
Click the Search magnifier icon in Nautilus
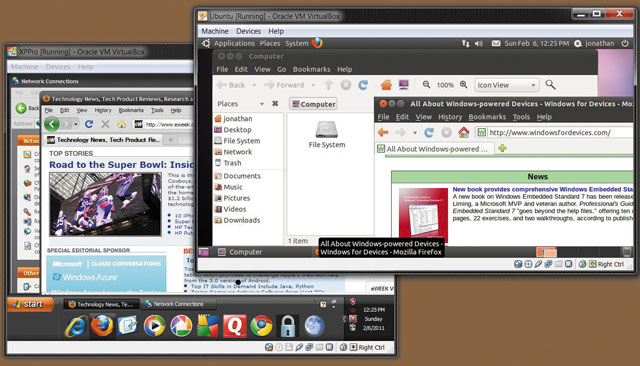pyautogui.click(x=550, y=84)
